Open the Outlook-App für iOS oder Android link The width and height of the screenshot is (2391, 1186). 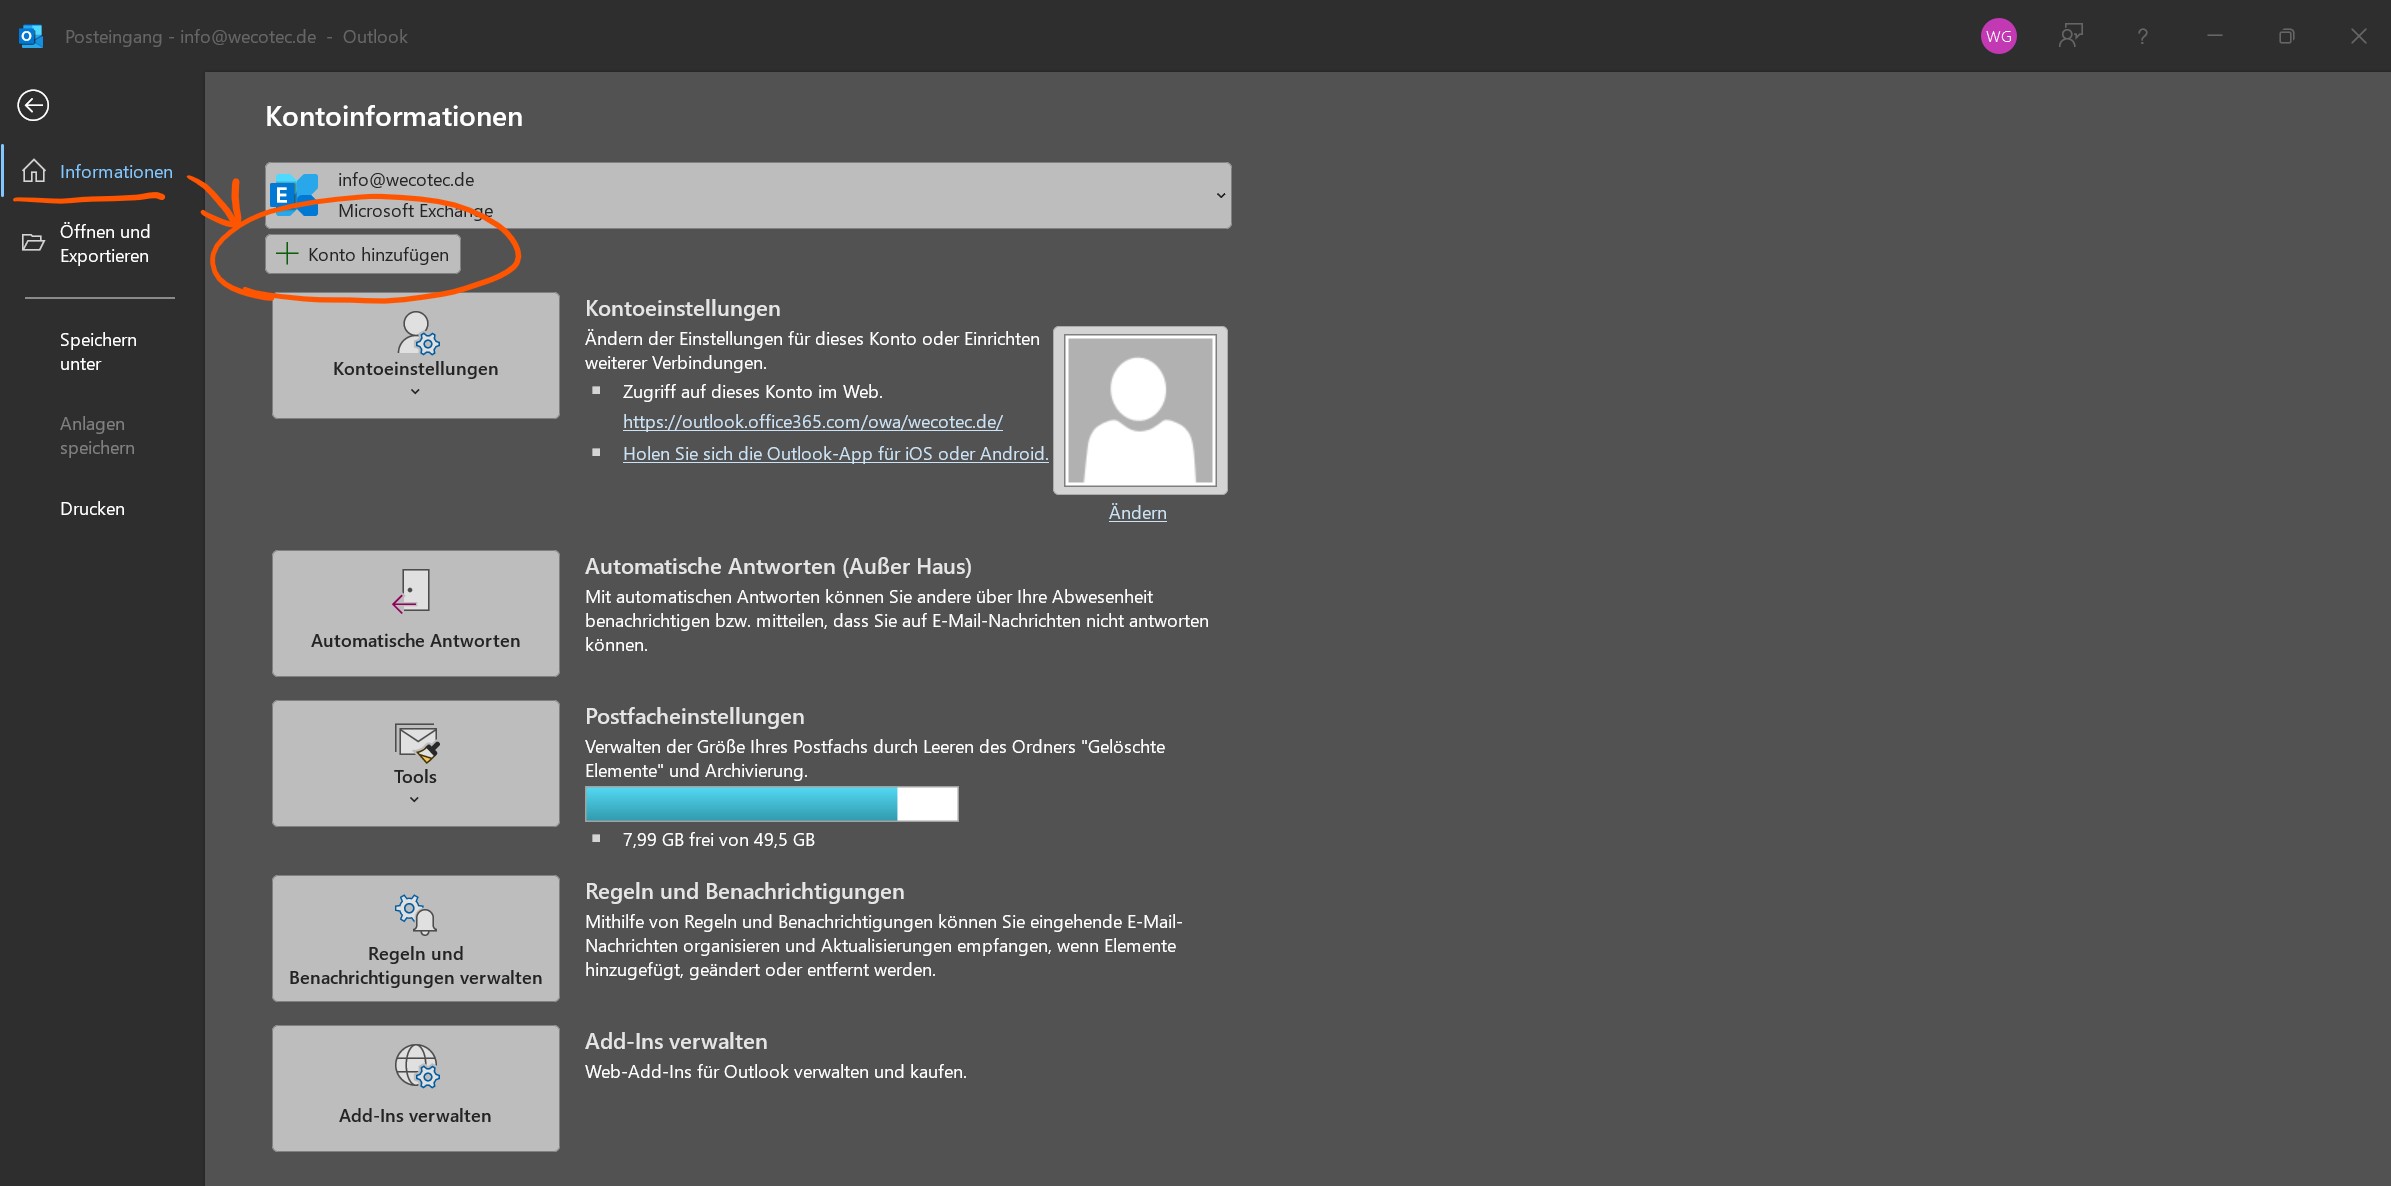836,454
